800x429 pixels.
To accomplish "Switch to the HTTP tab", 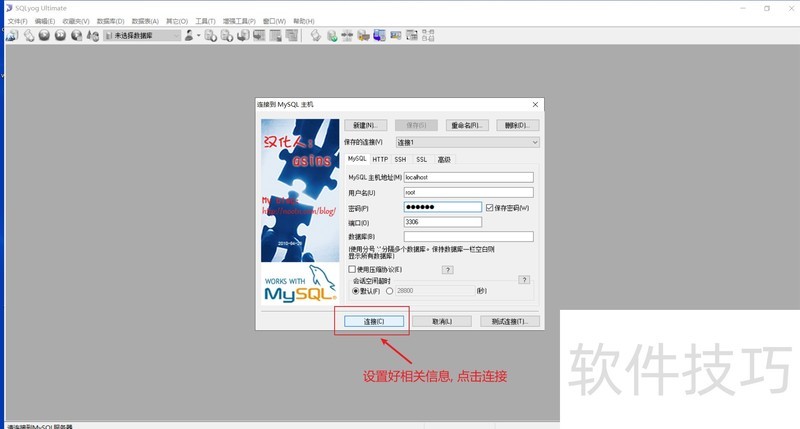I will pyautogui.click(x=380, y=160).
